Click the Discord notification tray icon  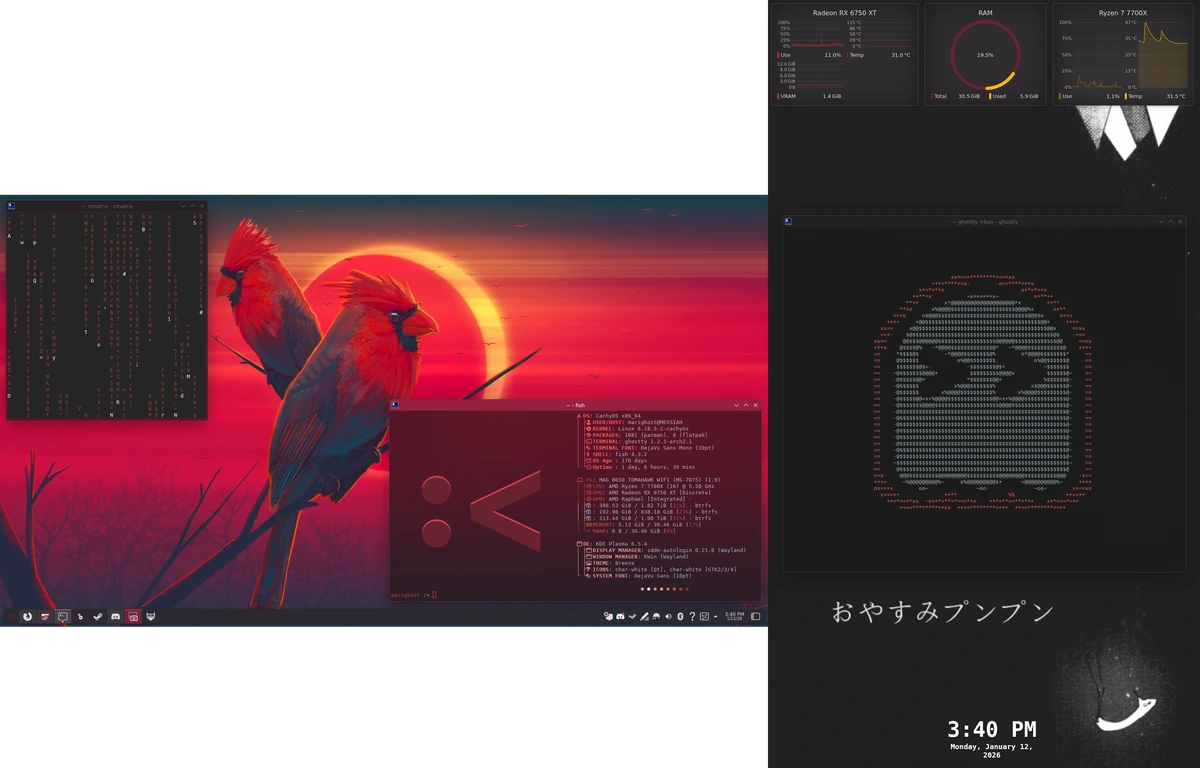(620, 617)
